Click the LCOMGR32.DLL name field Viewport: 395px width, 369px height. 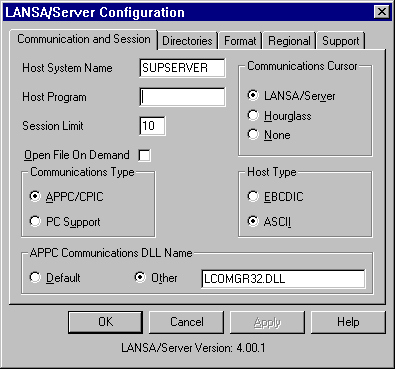pyautogui.click(x=283, y=279)
